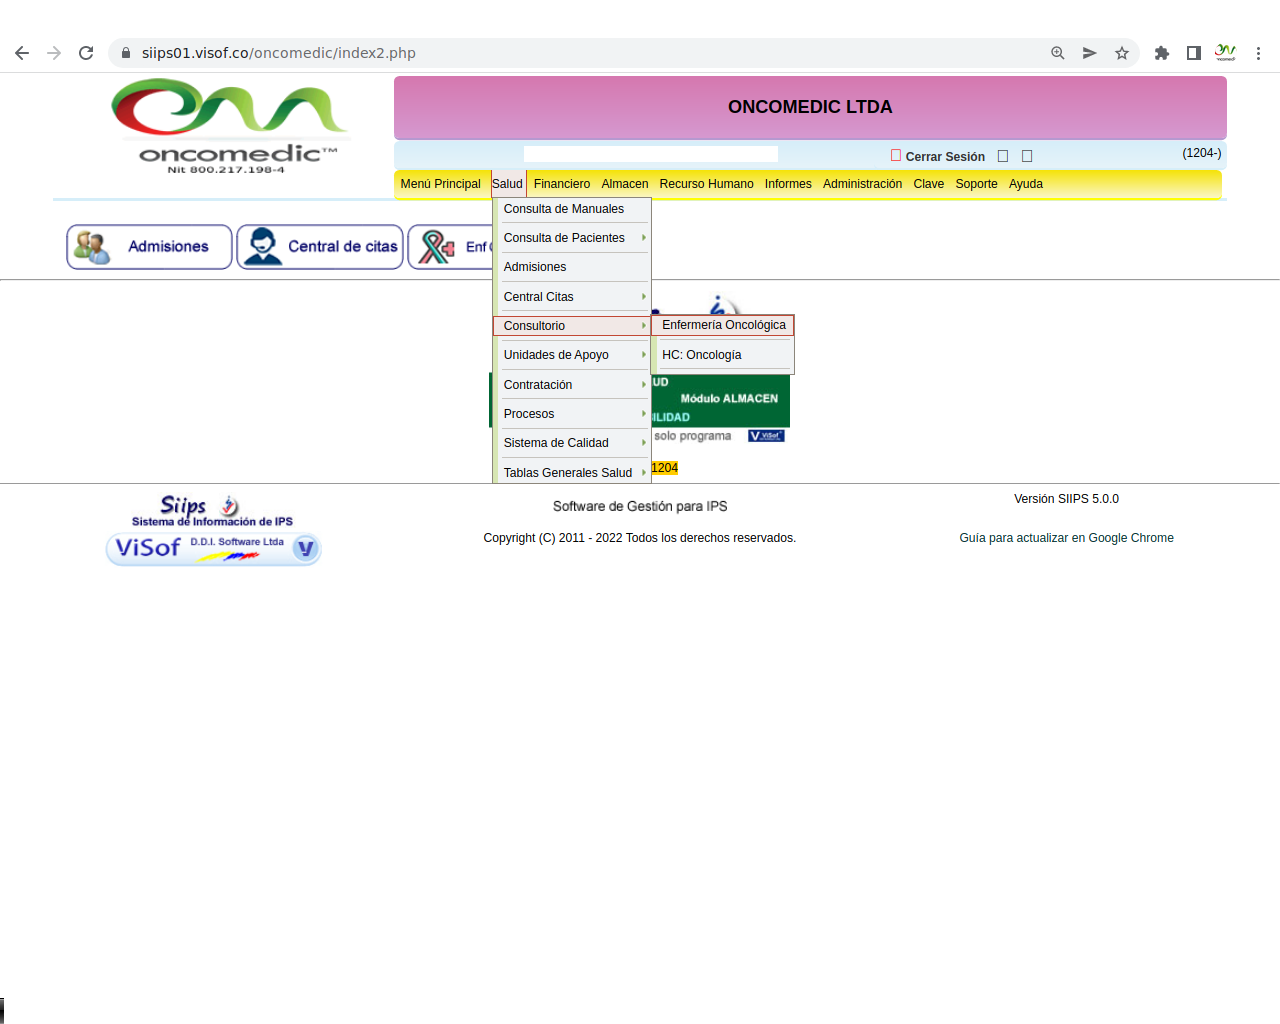Screen dimensions: 1280x1024
Task: Click the Admisiones people icon
Action: [92, 247]
